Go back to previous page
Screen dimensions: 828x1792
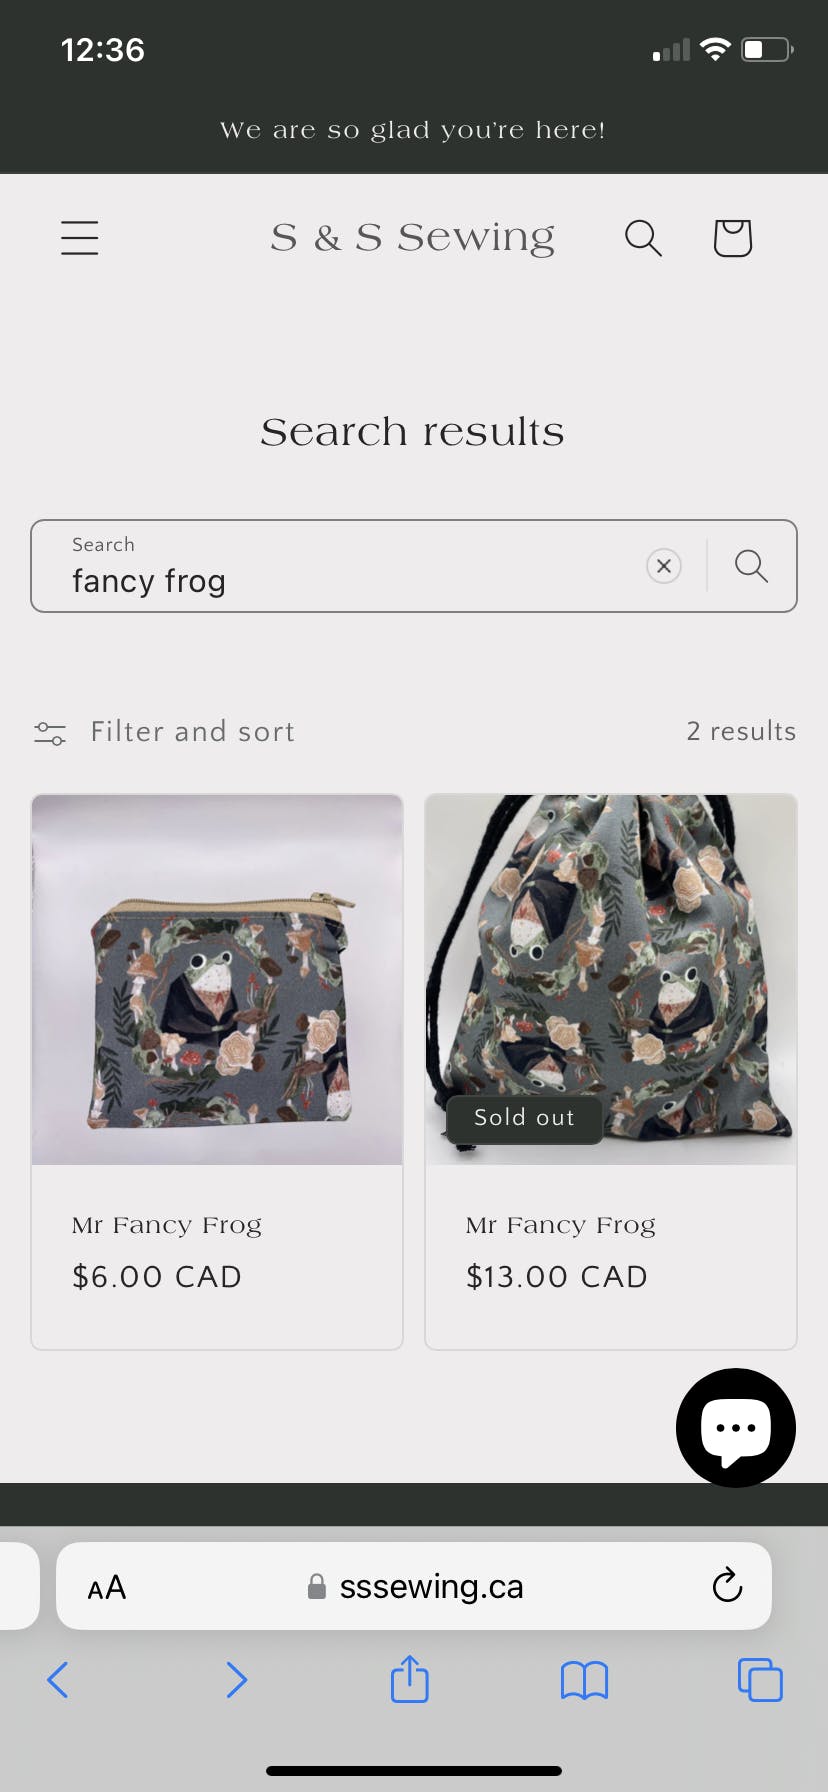click(58, 1680)
